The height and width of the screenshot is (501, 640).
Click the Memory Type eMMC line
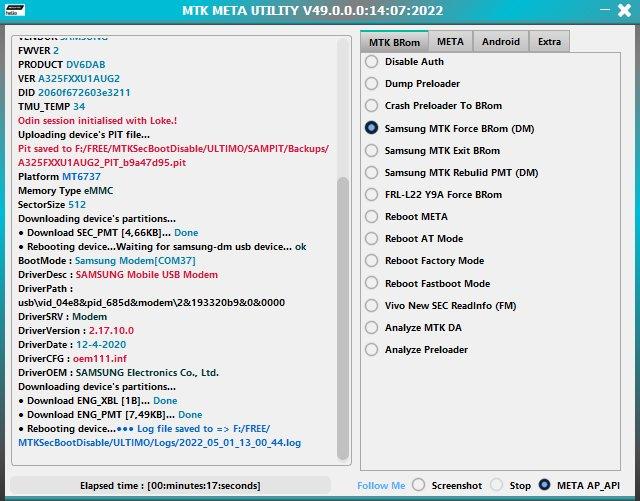pyautogui.click(x=66, y=191)
